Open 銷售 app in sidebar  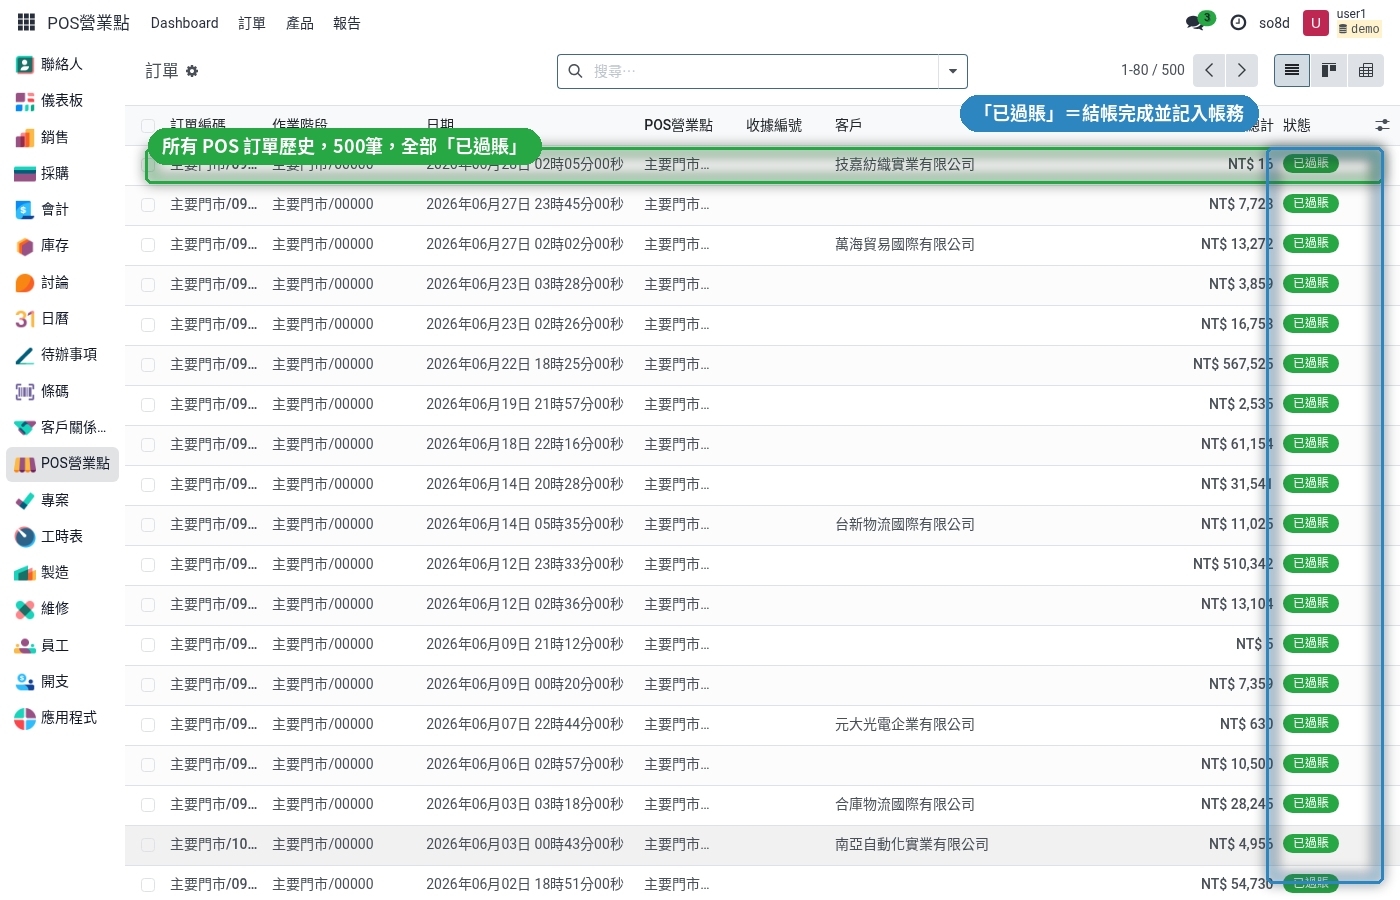(62, 137)
